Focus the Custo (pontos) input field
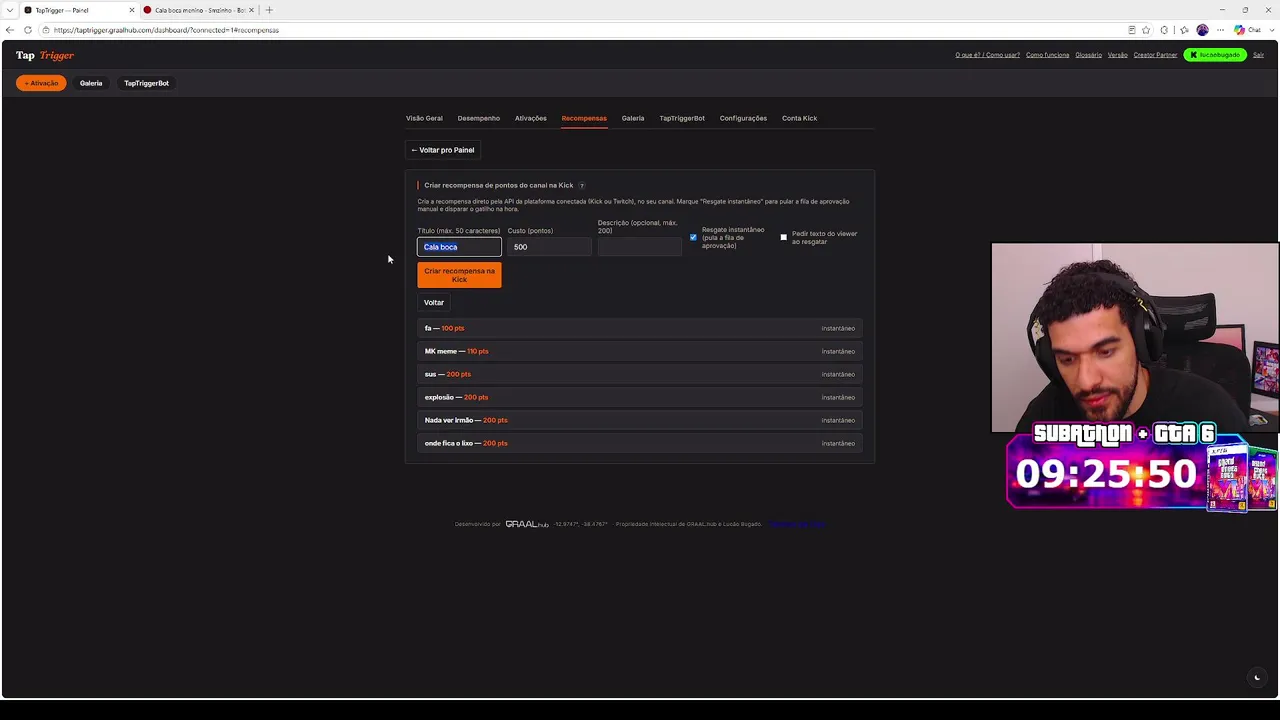Viewport: 1280px width, 720px height. 549,247
